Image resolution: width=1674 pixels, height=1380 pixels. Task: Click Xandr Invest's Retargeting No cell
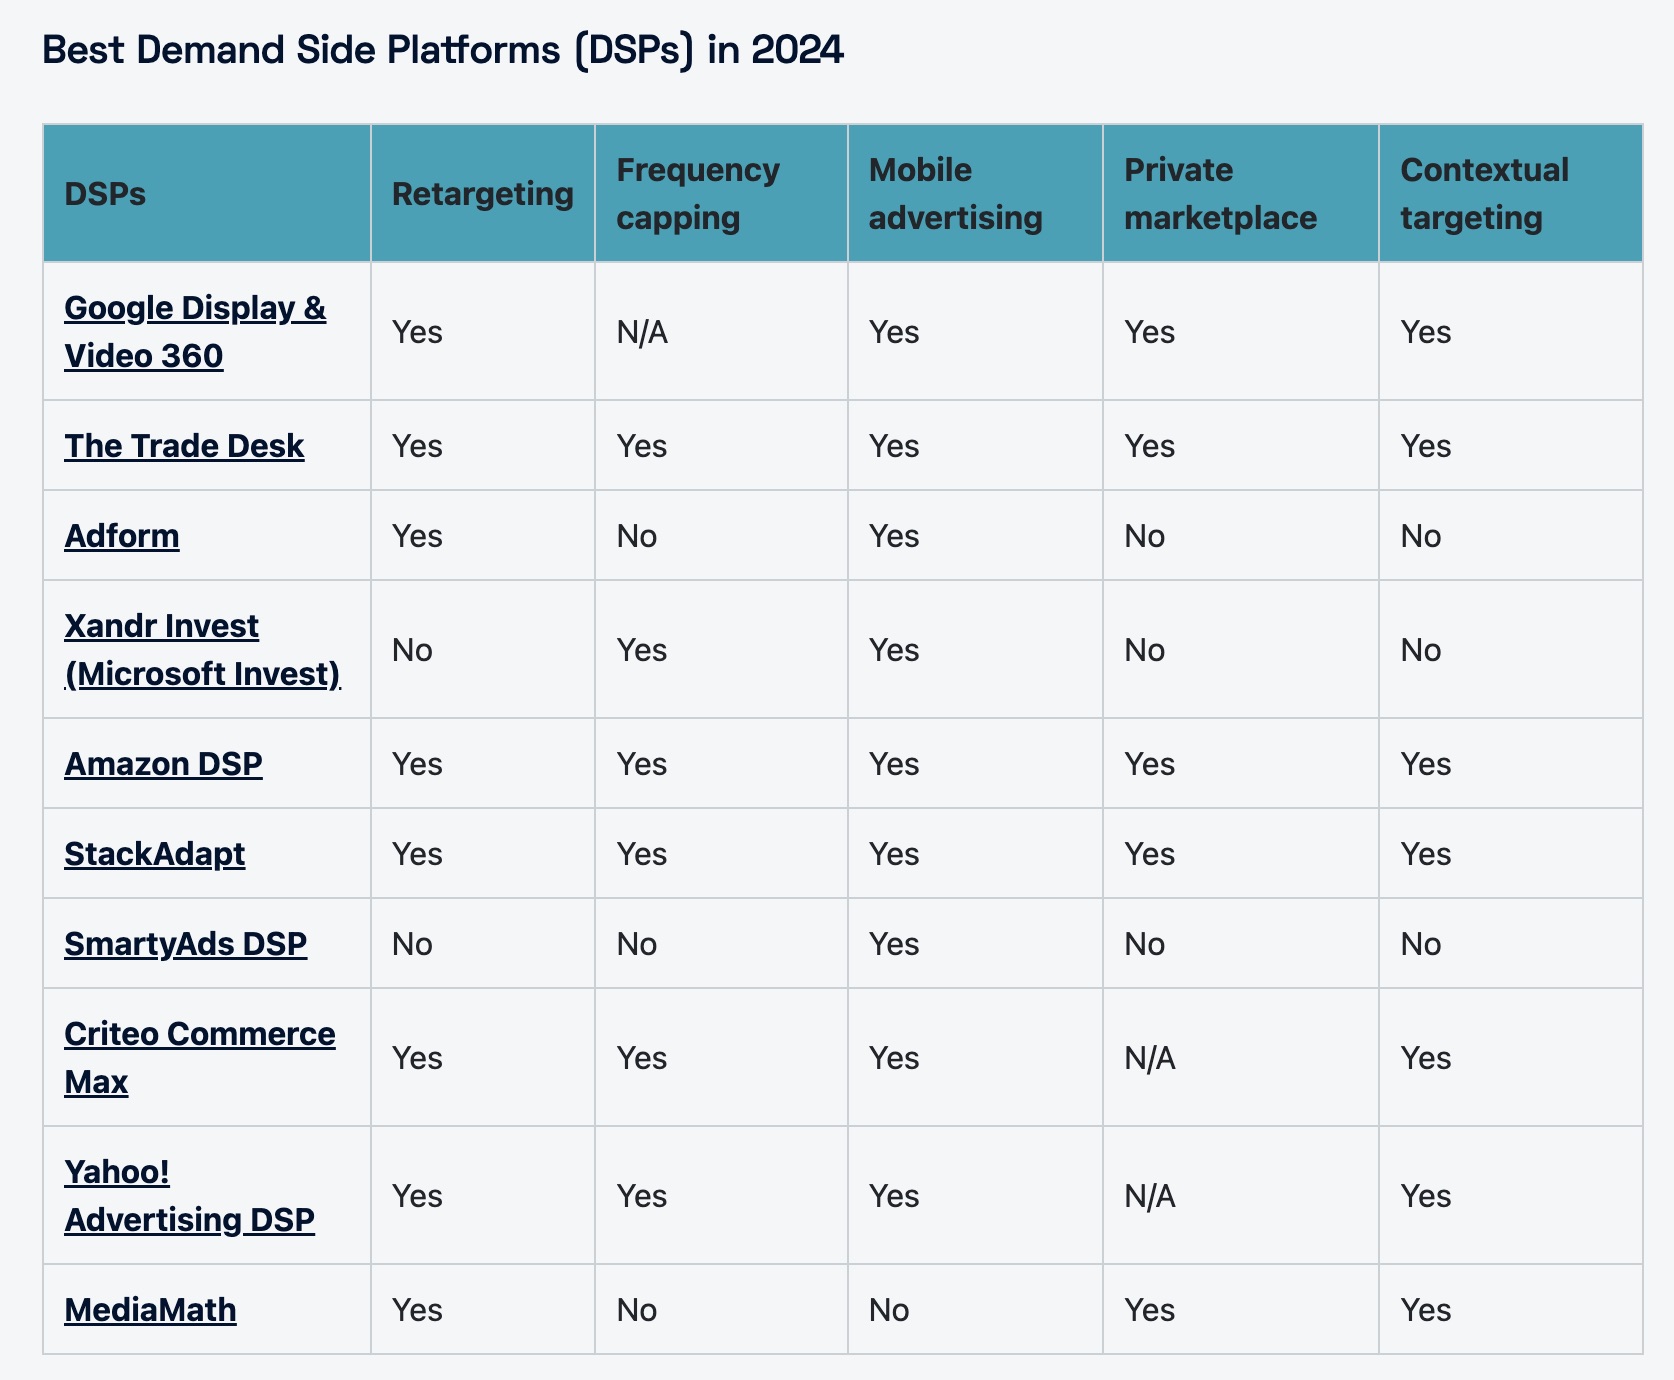click(x=483, y=650)
